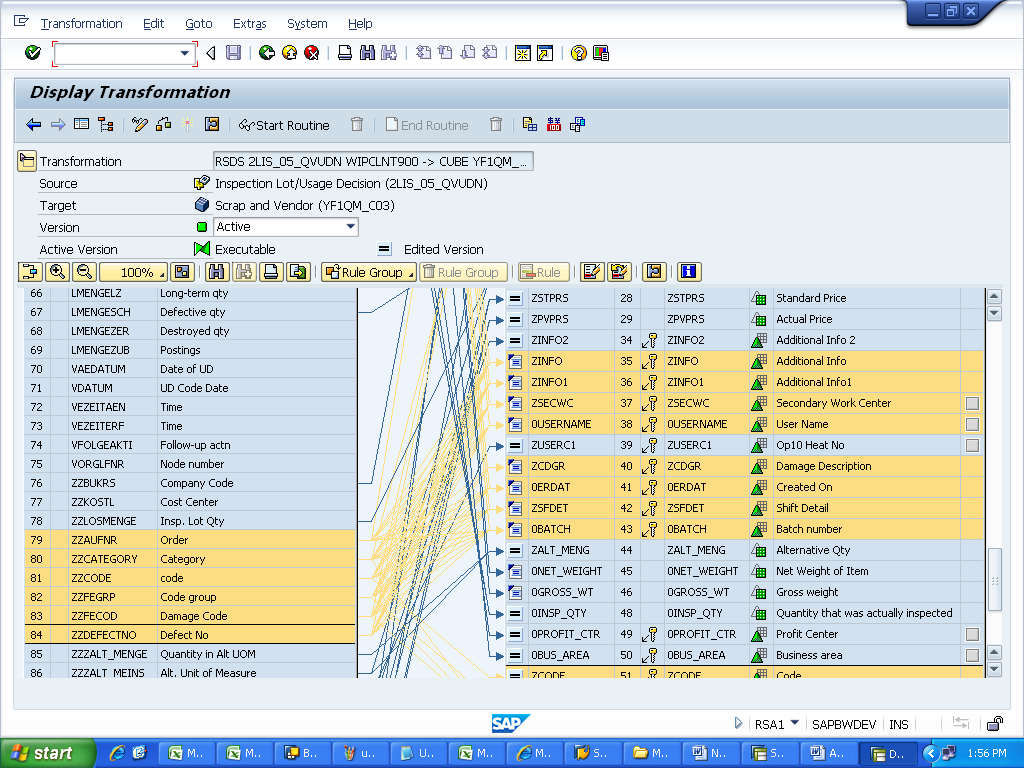This screenshot has height=768, width=1024.
Task: Click the disabled End Routine button
Action: point(427,125)
